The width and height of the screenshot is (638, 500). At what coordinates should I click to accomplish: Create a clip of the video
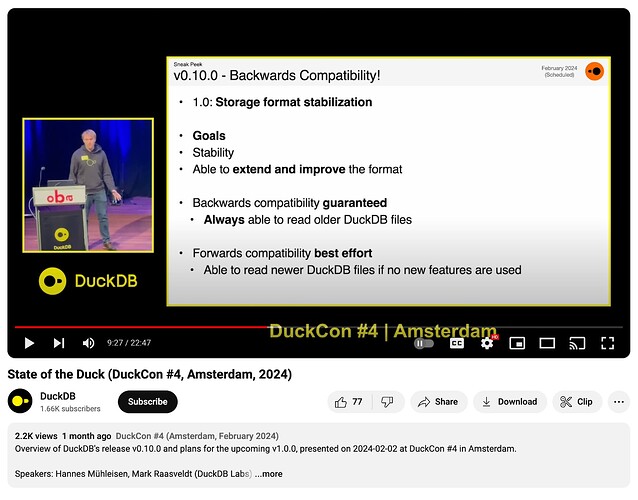[x=576, y=402]
